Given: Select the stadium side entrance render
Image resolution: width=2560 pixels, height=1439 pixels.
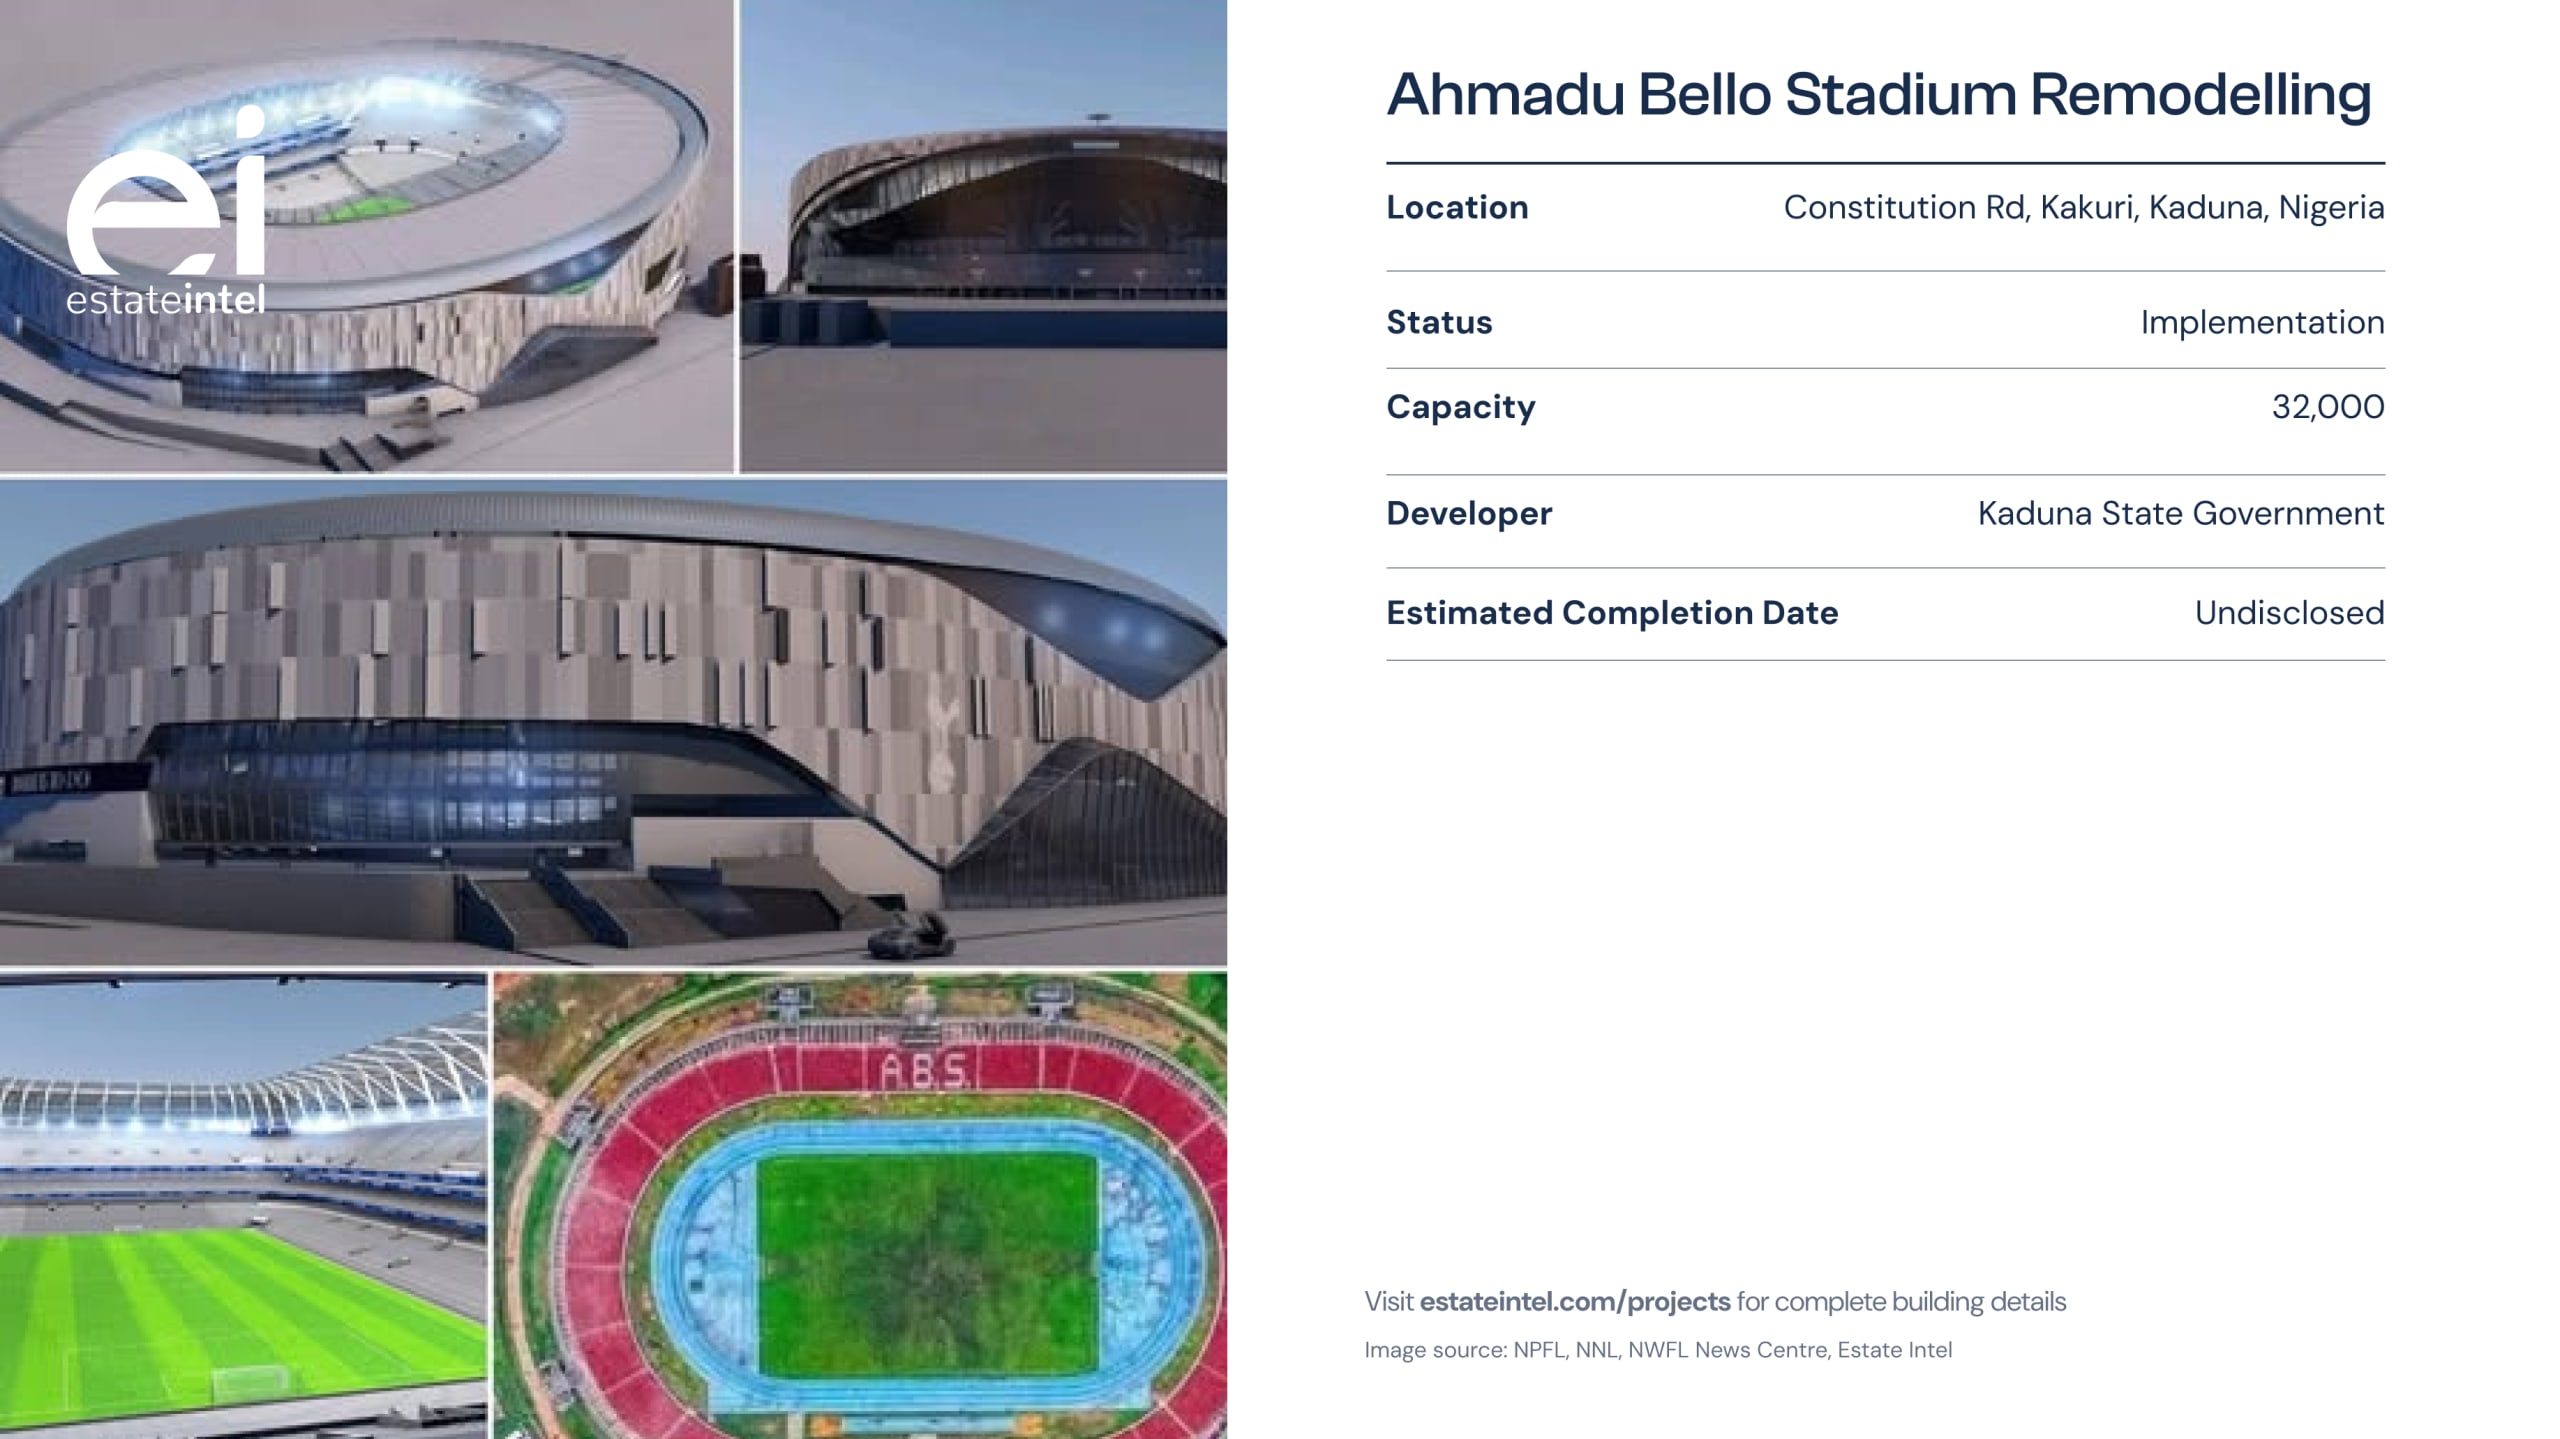Looking at the screenshot, I should pyautogui.click(x=983, y=236).
